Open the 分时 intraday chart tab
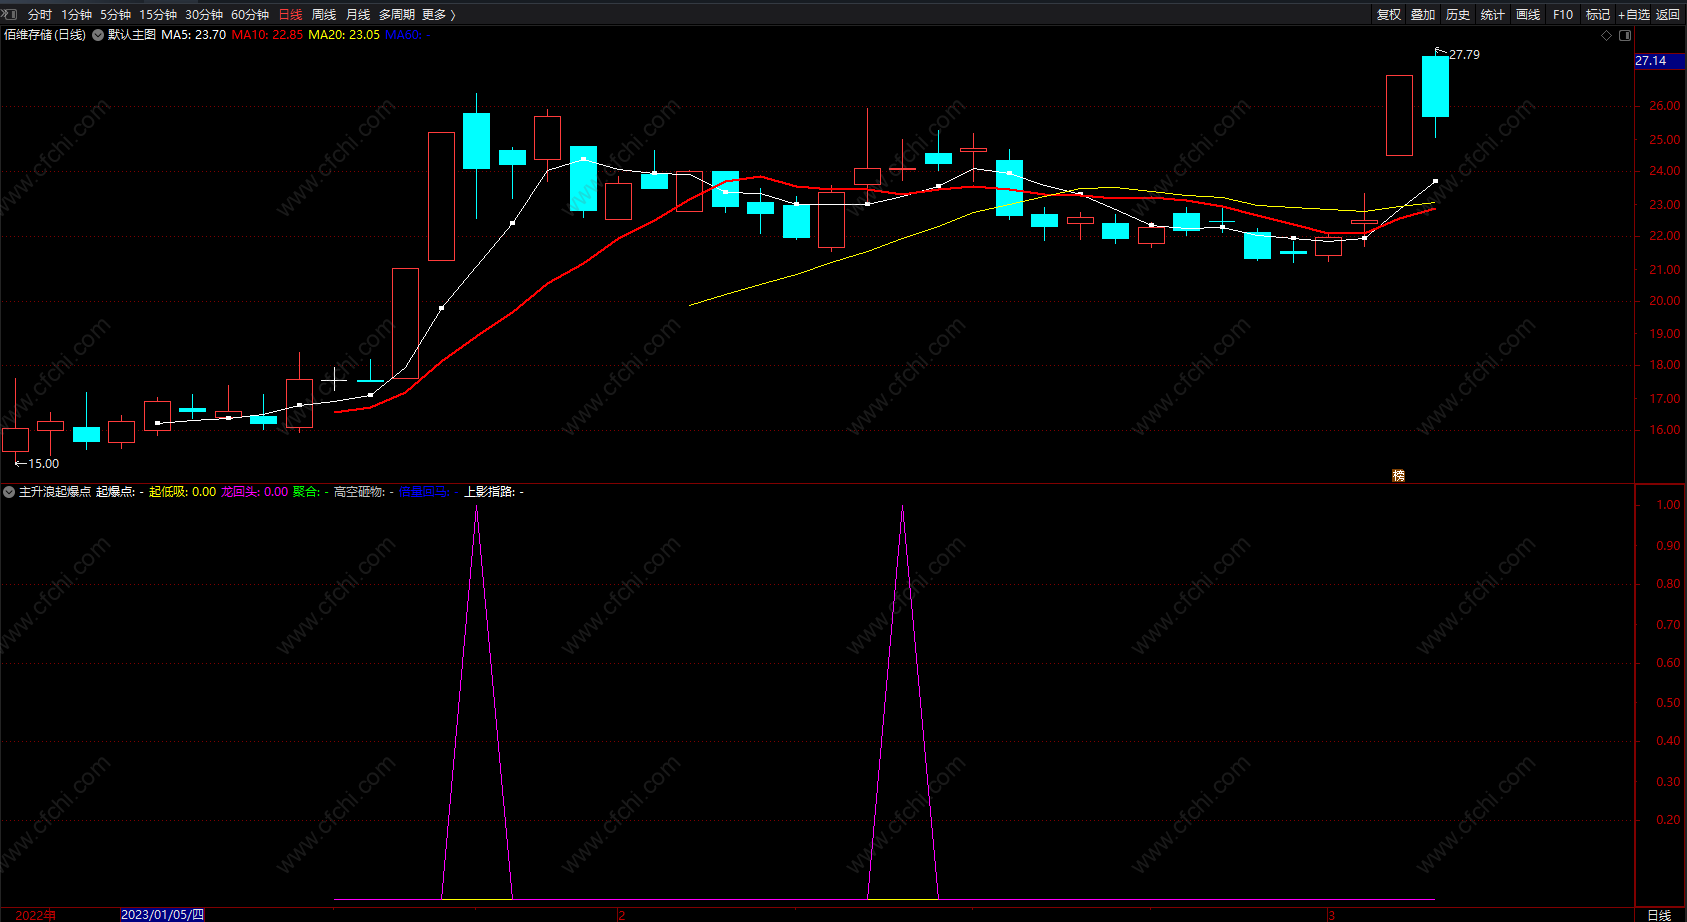This screenshot has height=922, width=1687. pyautogui.click(x=40, y=14)
